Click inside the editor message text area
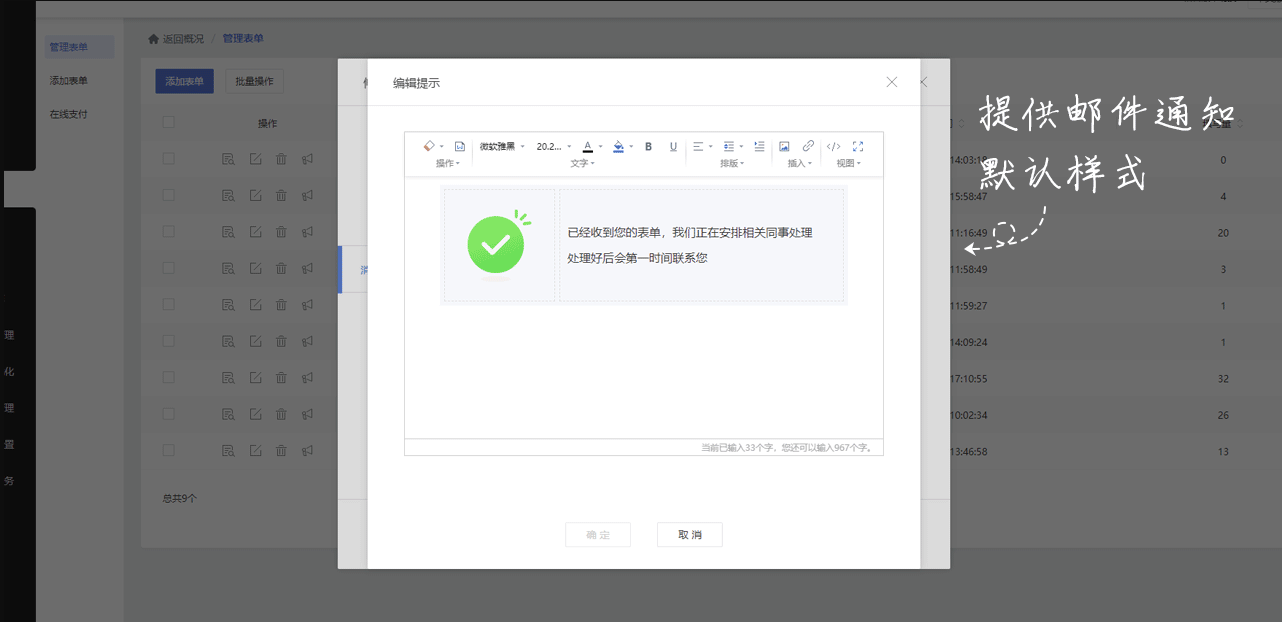1282x622 pixels. pos(689,245)
